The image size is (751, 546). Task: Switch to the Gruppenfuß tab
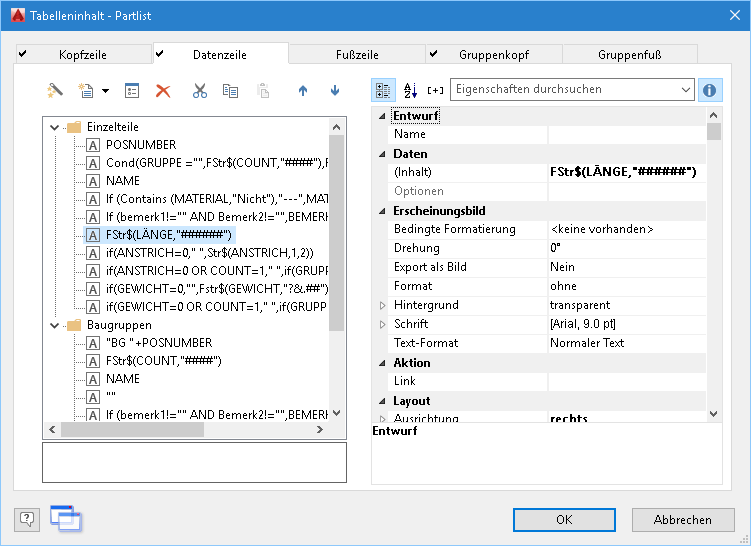(630, 54)
